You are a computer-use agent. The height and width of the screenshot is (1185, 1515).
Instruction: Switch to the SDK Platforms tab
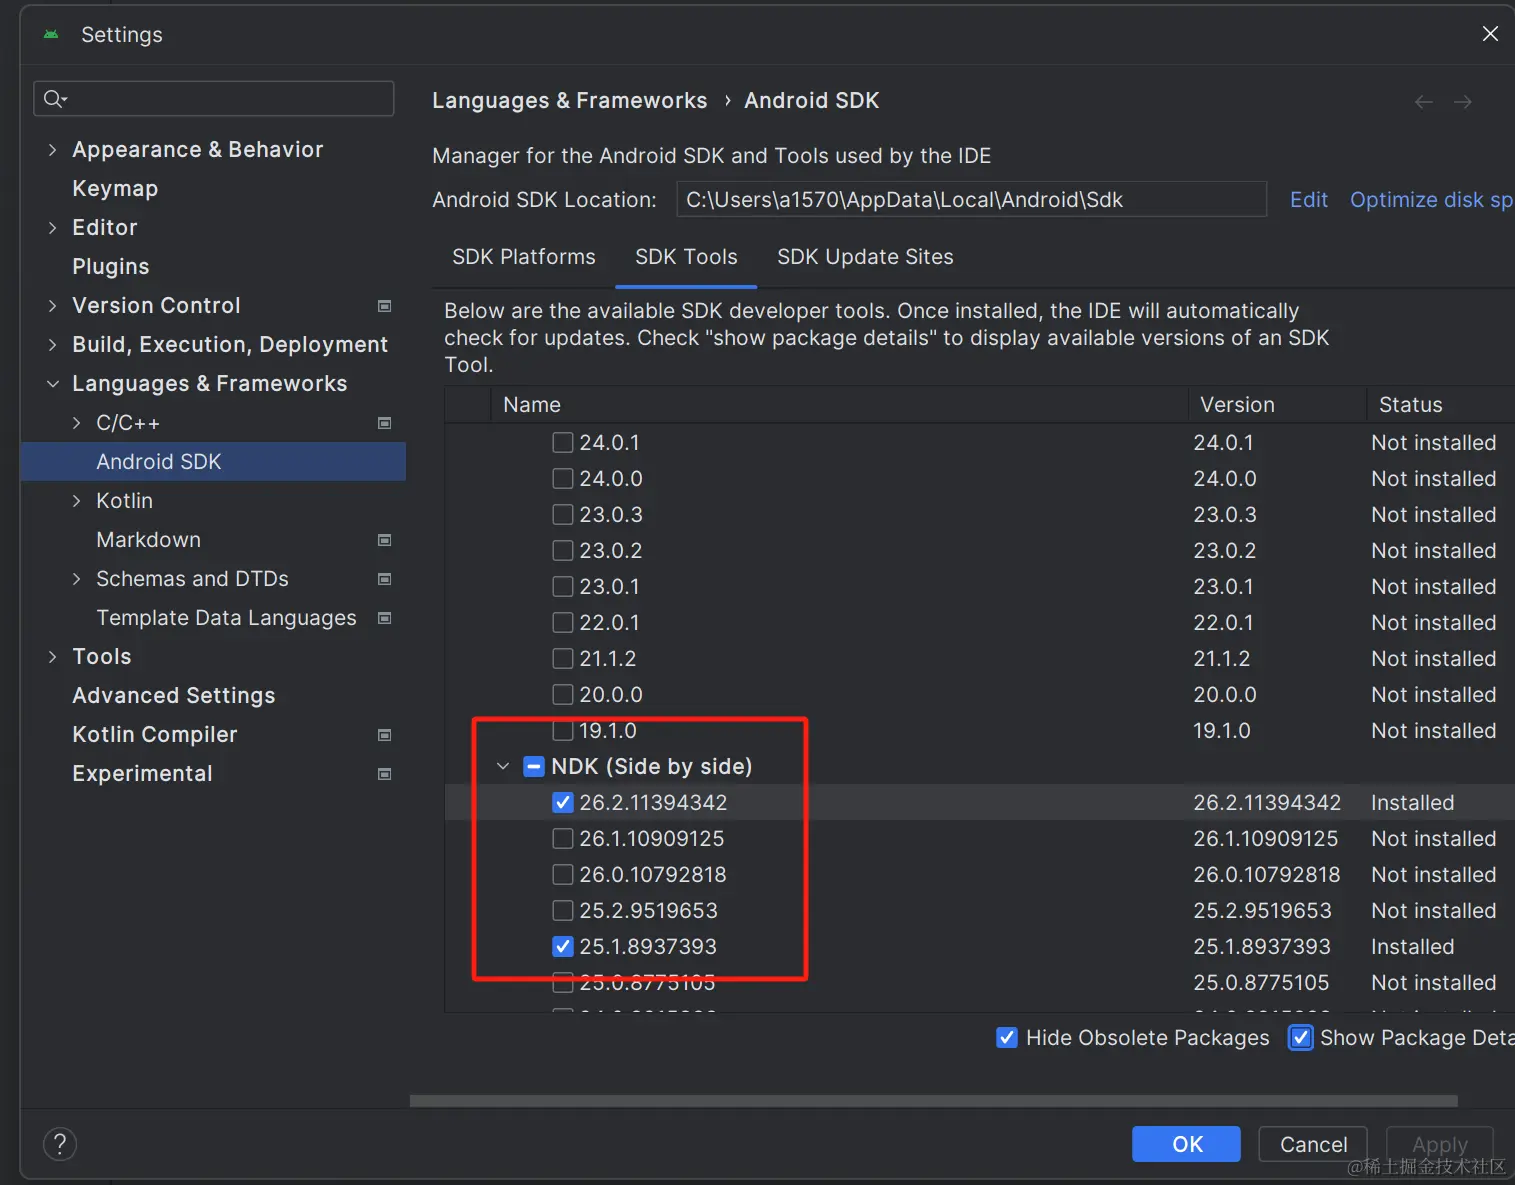coord(523,257)
